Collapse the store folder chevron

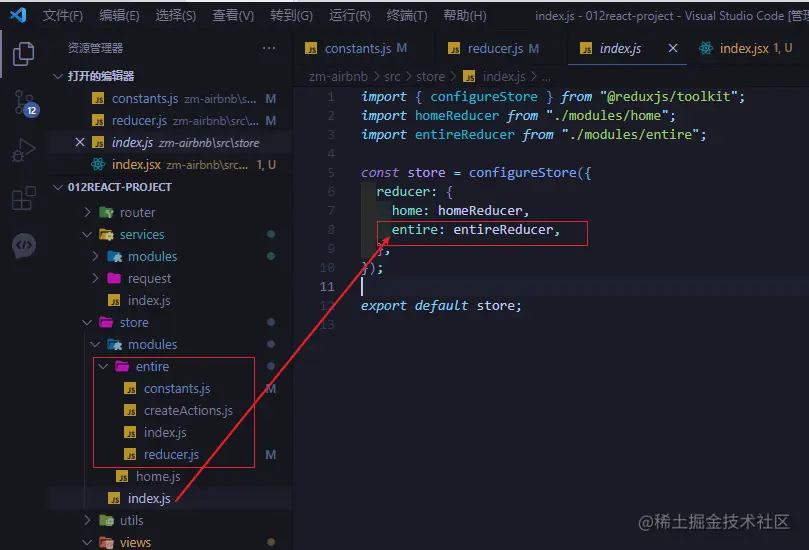(x=87, y=322)
